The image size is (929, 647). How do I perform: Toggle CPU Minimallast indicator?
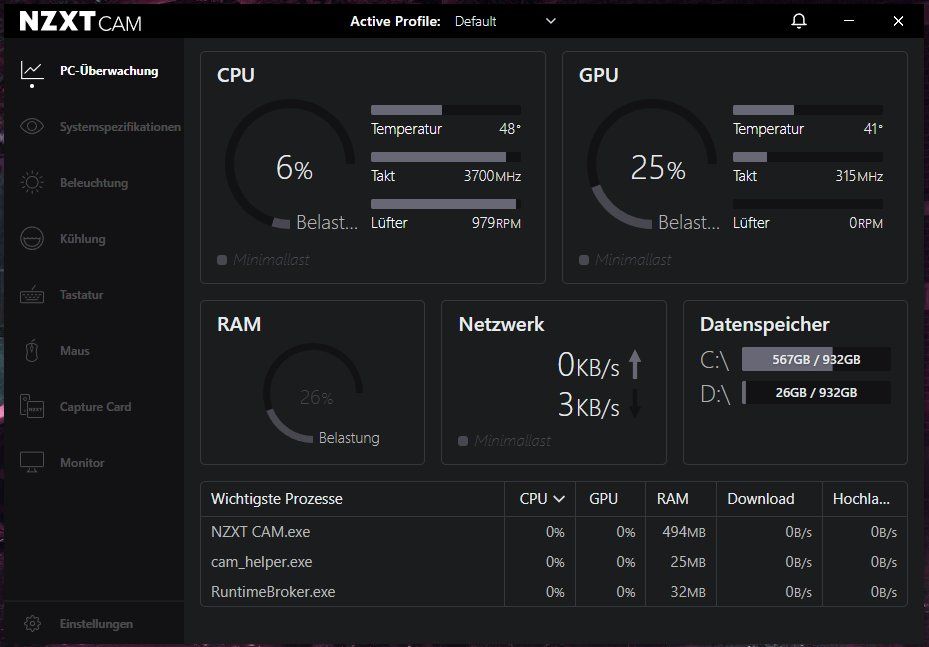(x=222, y=260)
